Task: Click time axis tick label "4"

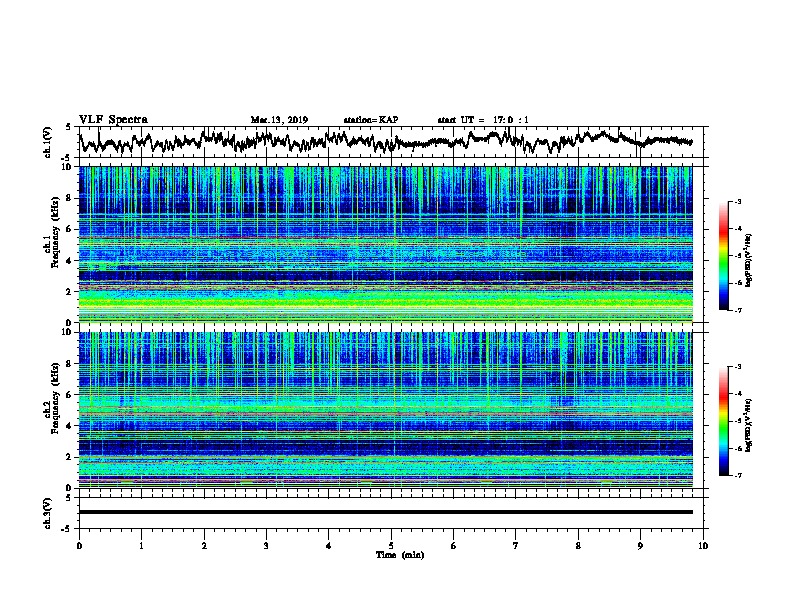Action: click(x=329, y=546)
